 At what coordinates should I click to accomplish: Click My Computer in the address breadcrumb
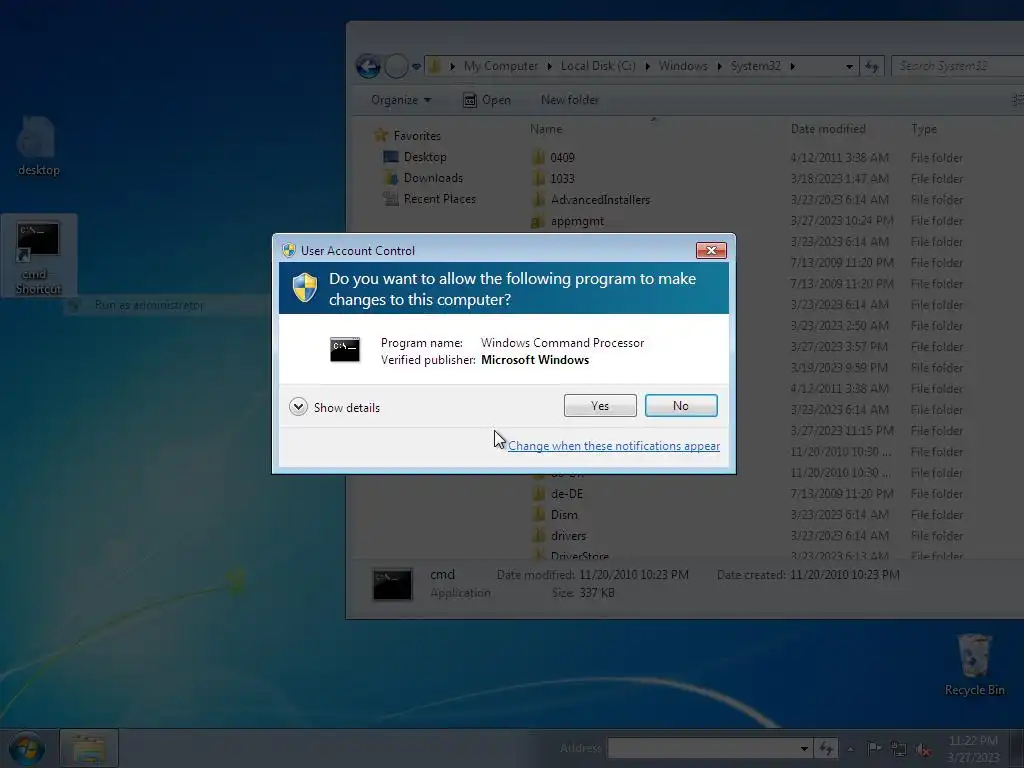tap(501, 66)
